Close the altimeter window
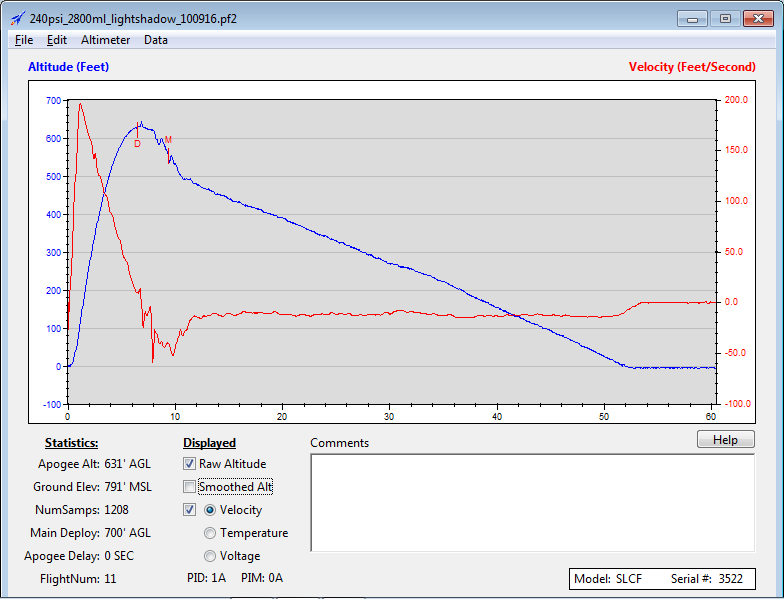Viewport: 784px width, 599px height. pos(758,19)
